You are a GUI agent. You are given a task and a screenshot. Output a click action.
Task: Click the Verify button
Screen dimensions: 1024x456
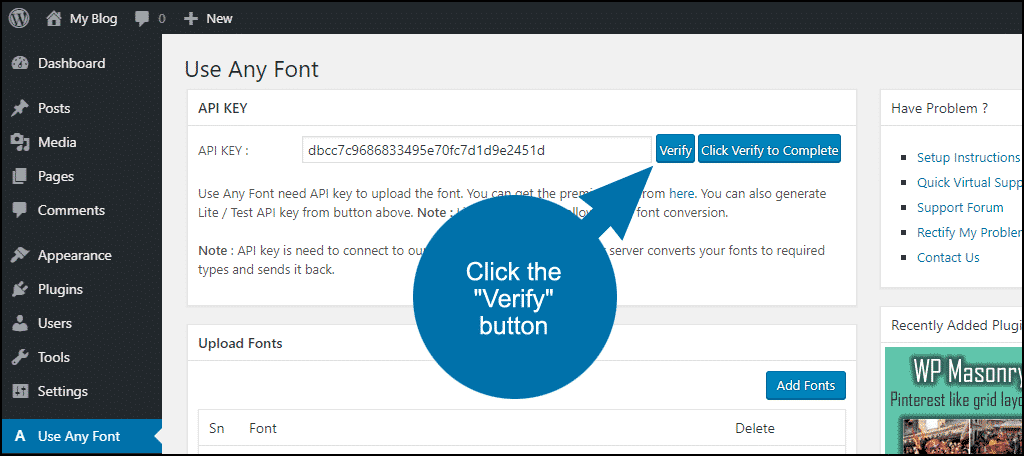point(675,150)
